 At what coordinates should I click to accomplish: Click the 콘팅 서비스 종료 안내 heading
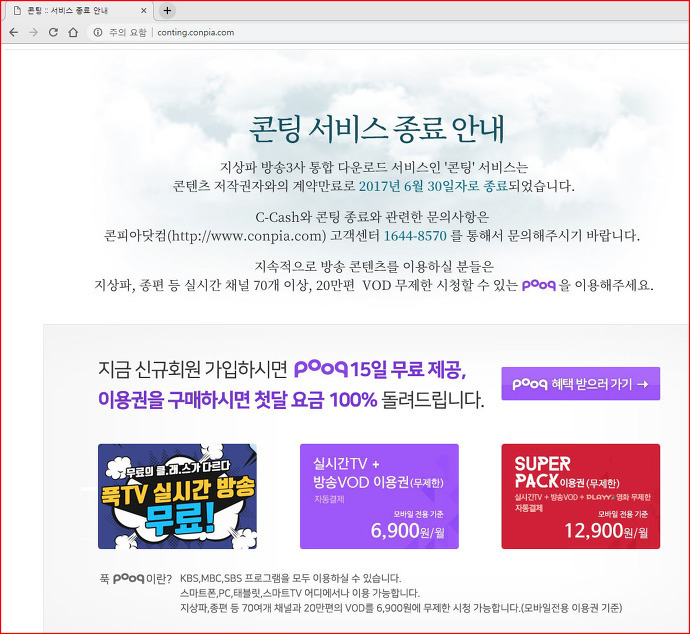coord(377,129)
